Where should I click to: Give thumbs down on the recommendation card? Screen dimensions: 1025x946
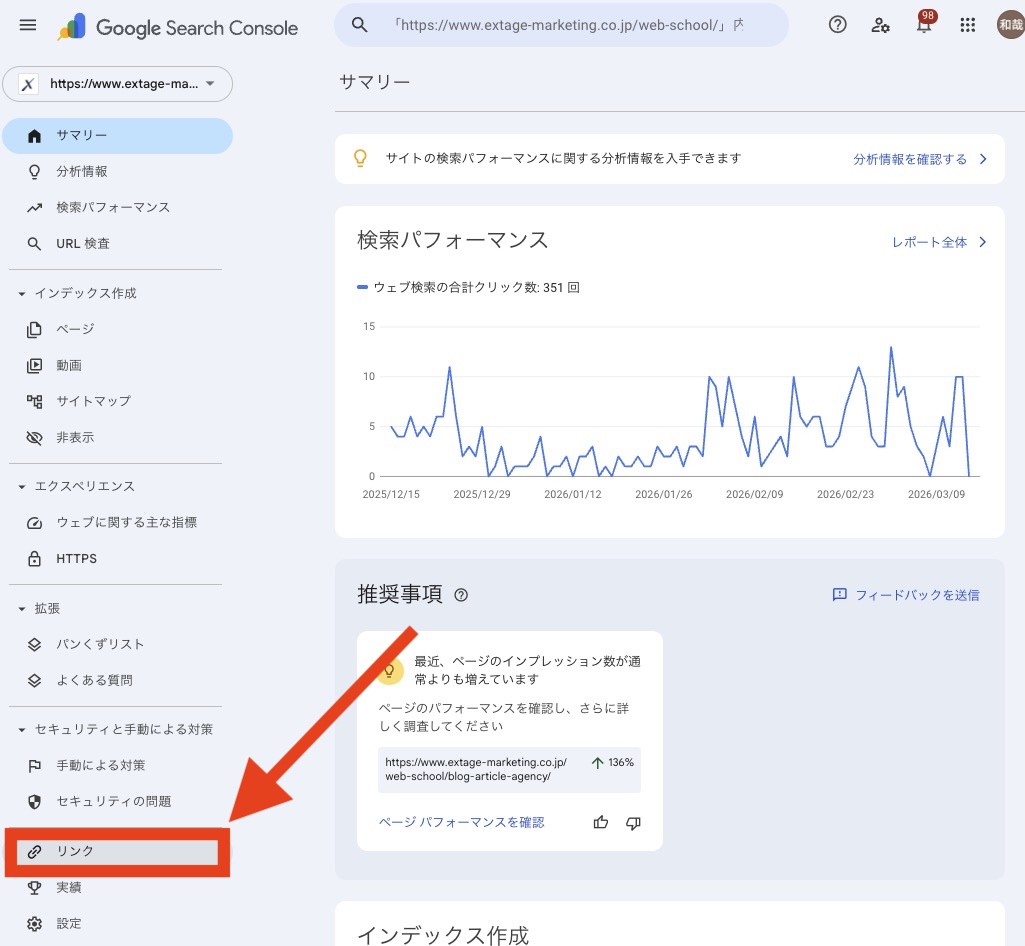tap(632, 822)
